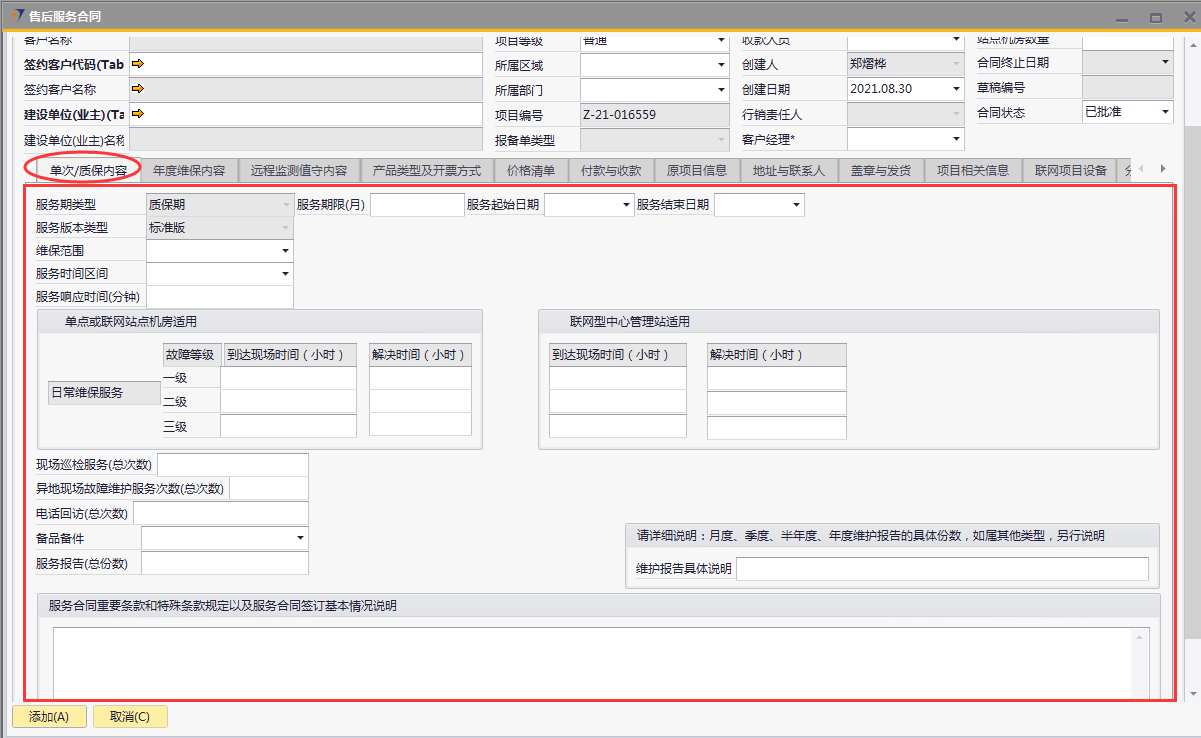
Task: Click orange link arrow beside 建设单位(业主) code field
Action: click(138, 114)
